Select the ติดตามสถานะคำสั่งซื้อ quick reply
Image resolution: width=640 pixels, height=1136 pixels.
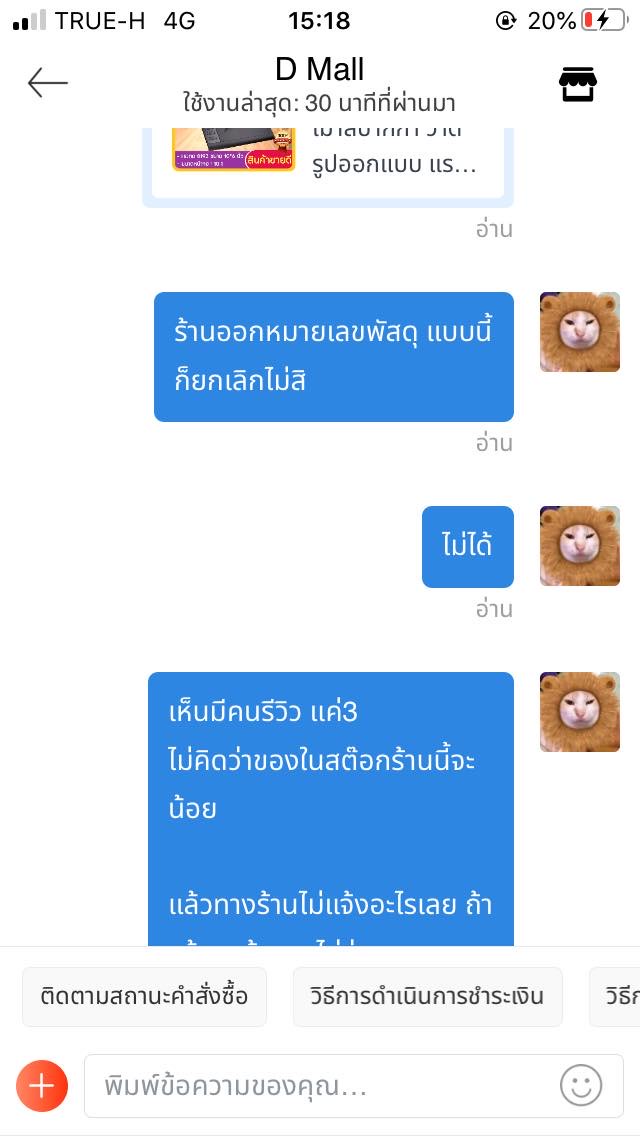[x=144, y=997]
